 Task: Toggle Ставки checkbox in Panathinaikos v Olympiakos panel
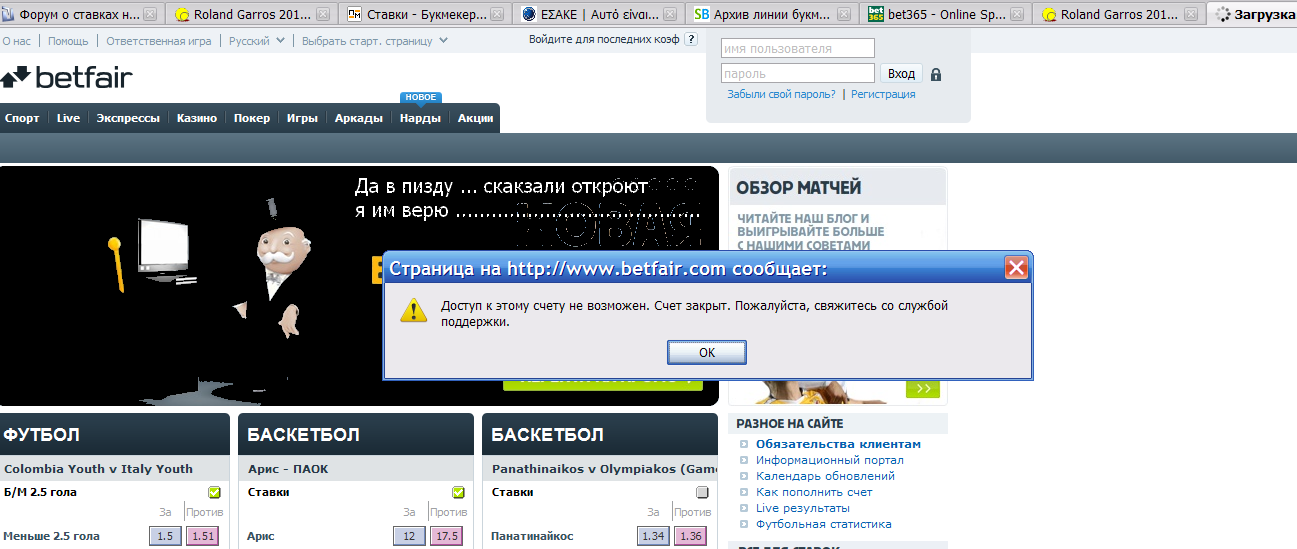pyautogui.click(x=702, y=492)
